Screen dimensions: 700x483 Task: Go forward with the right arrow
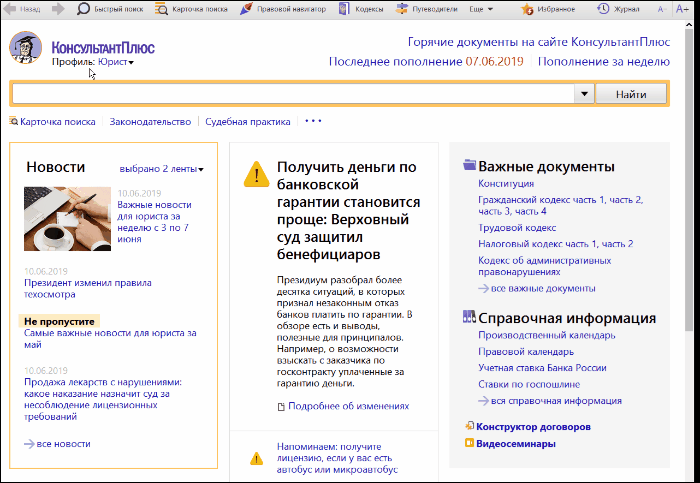coord(58,9)
